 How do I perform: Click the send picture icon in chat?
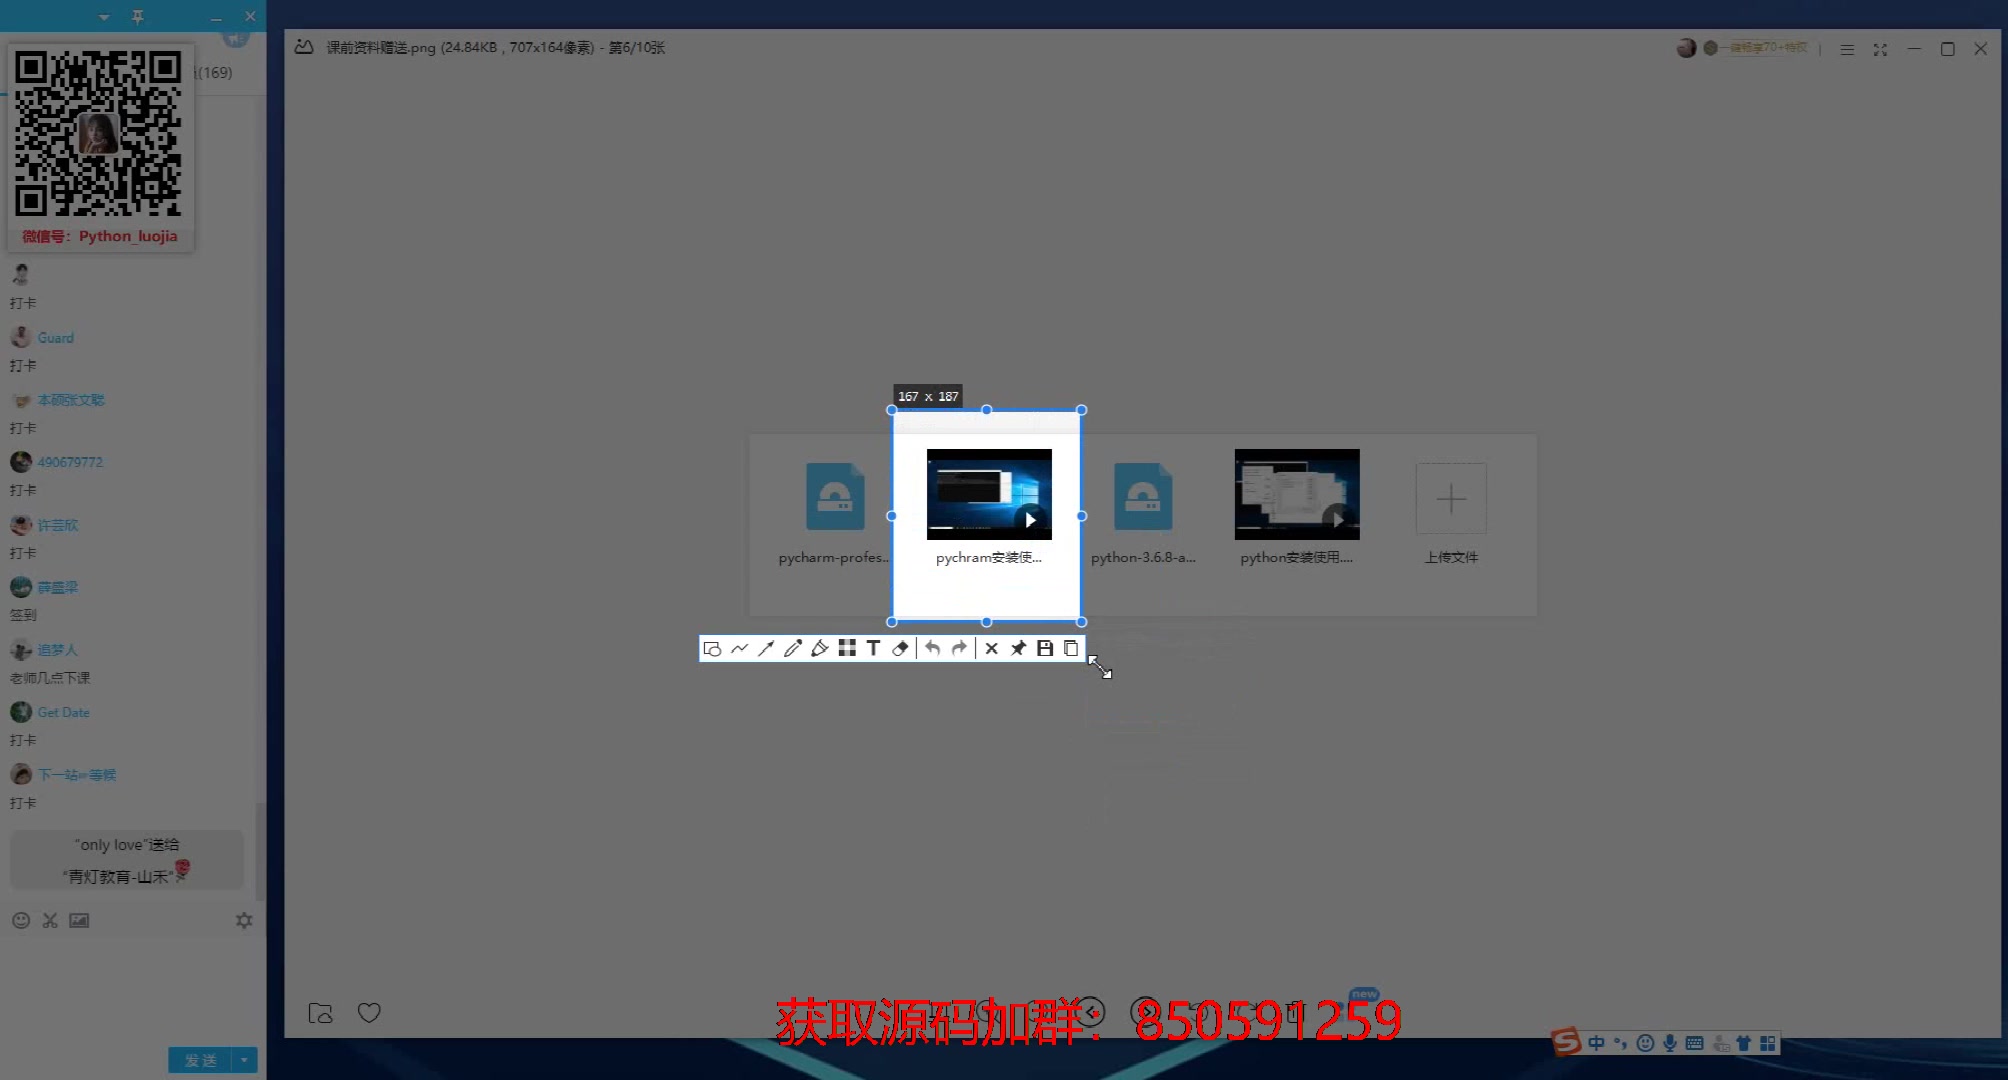pos(79,920)
